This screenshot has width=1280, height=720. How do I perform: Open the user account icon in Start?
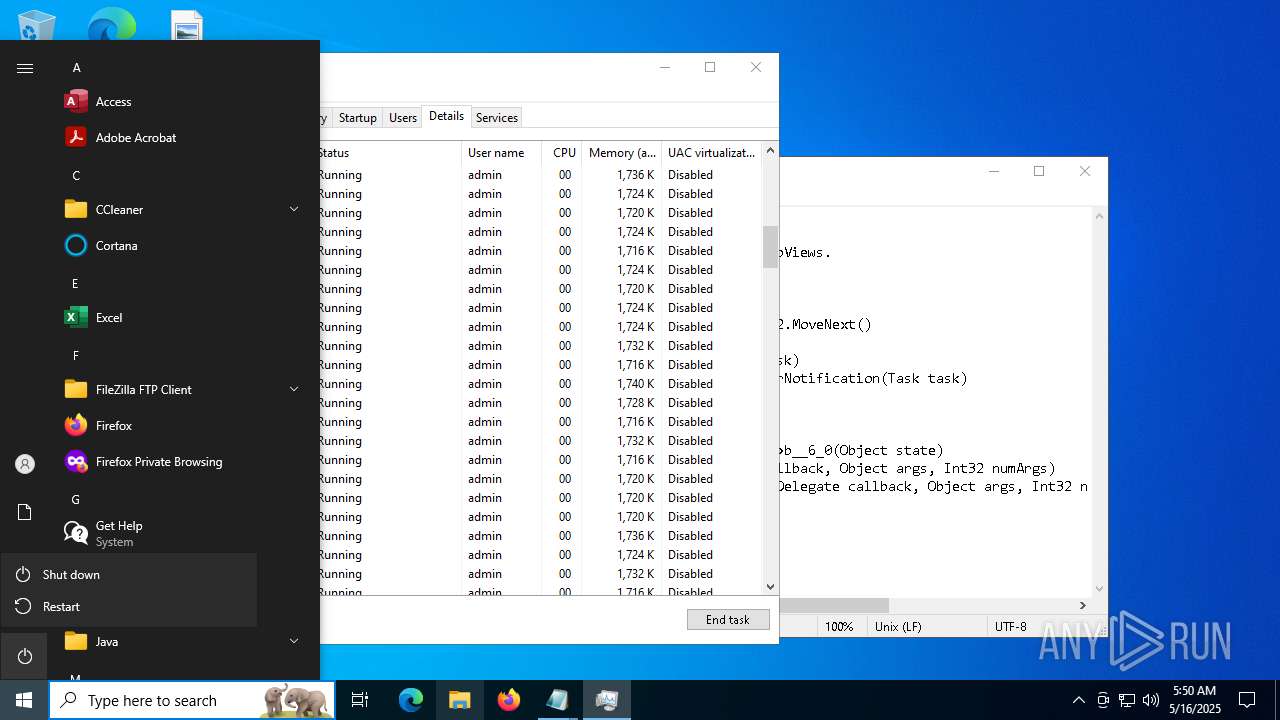(x=25, y=464)
